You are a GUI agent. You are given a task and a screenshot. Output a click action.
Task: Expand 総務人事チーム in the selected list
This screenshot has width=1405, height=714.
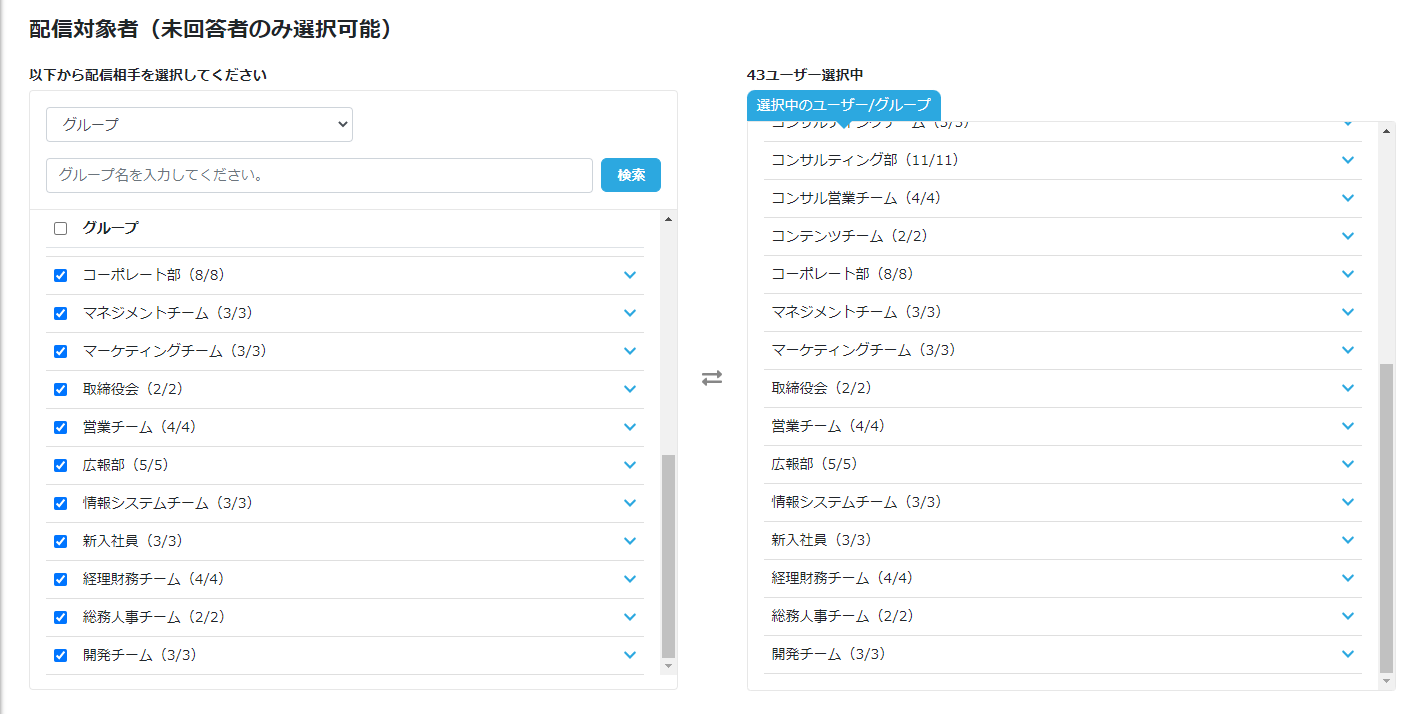[x=1348, y=616]
